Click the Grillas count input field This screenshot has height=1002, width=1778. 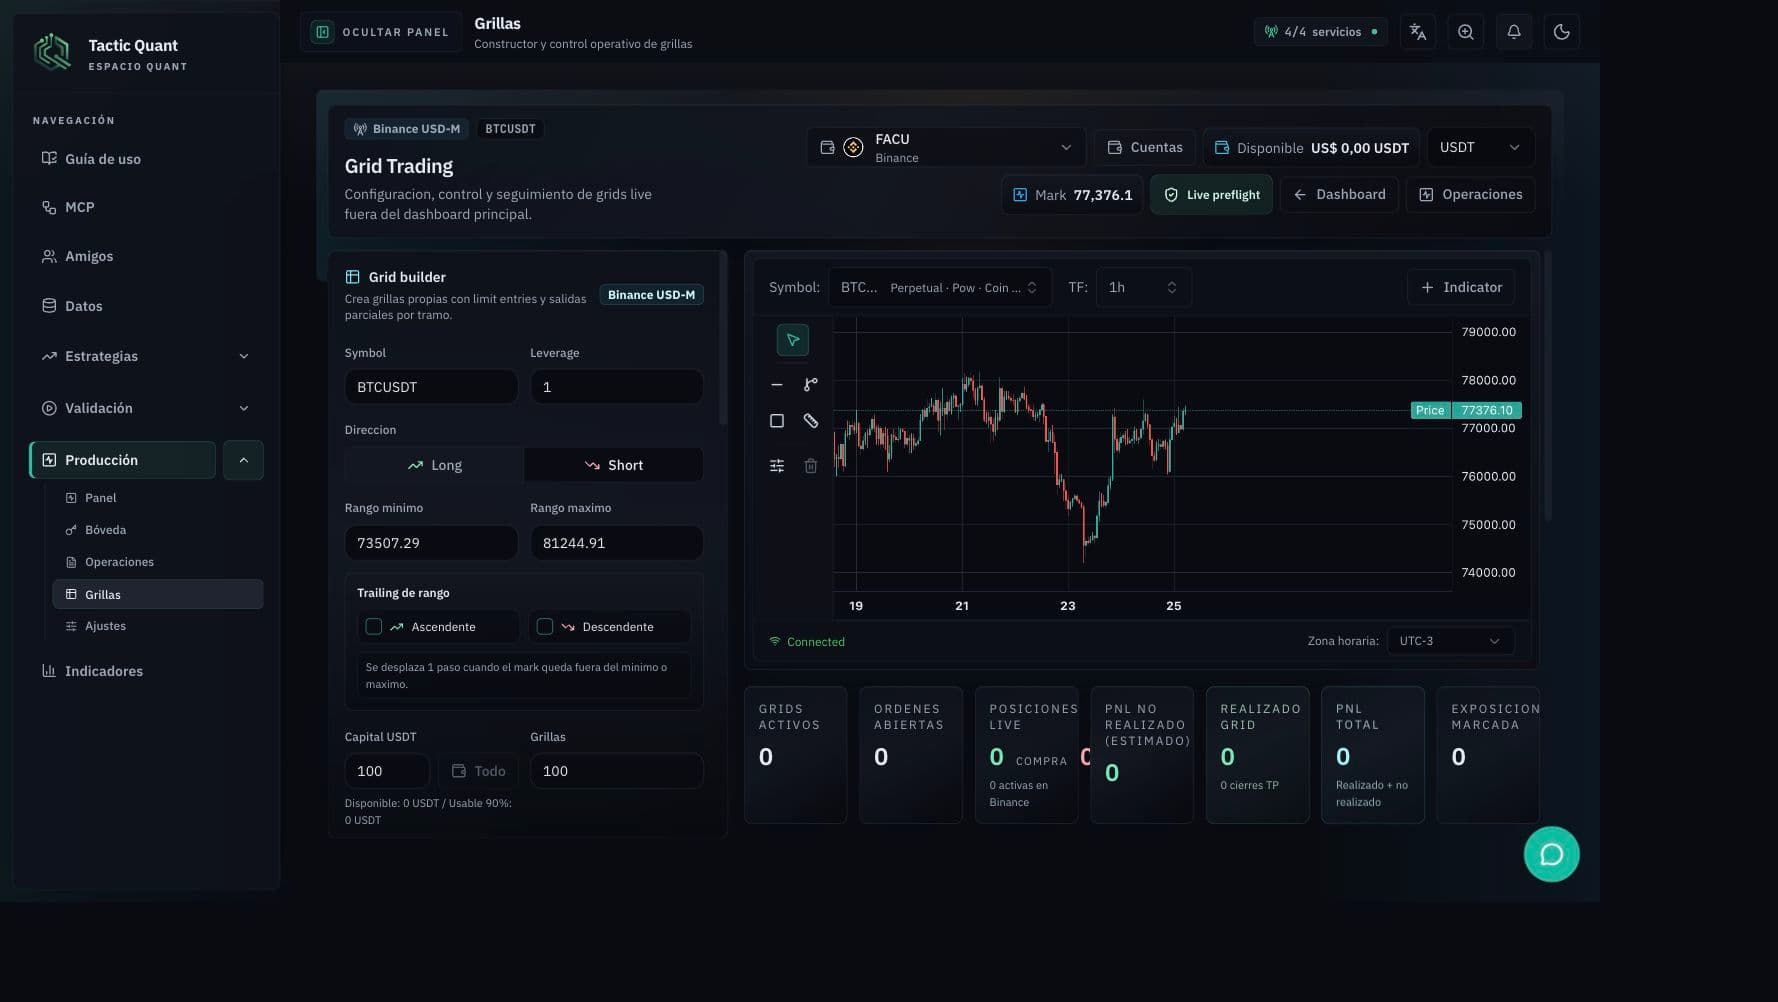click(x=616, y=771)
